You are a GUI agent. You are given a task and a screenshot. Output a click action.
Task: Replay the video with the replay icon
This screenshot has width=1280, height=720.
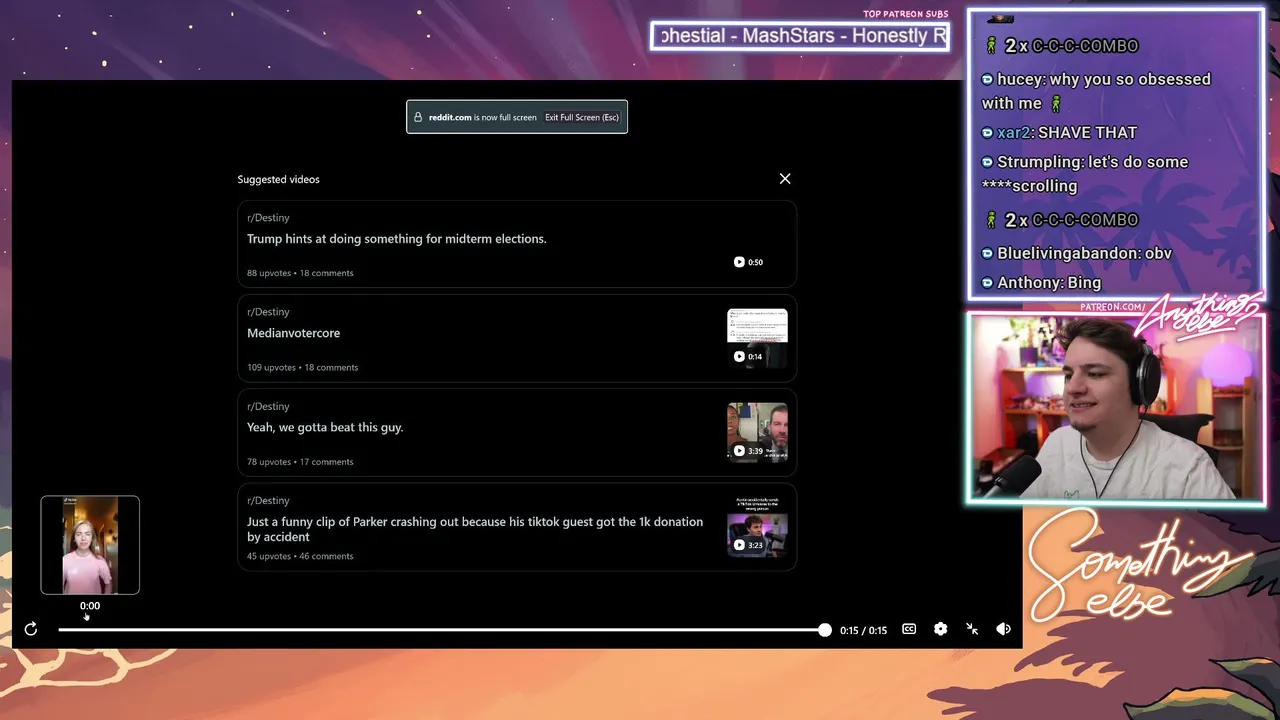click(x=31, y=629)
